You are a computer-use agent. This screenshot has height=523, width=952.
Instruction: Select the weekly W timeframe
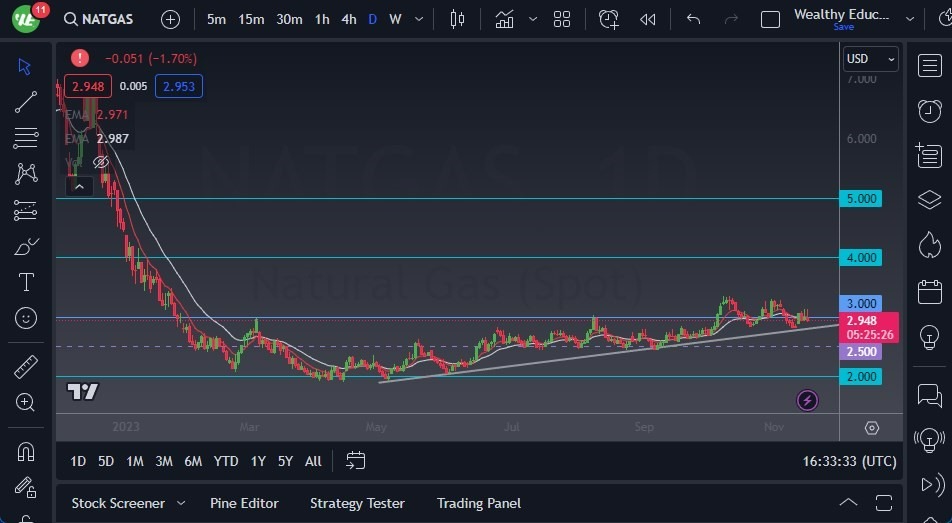(x=395, y=19)
